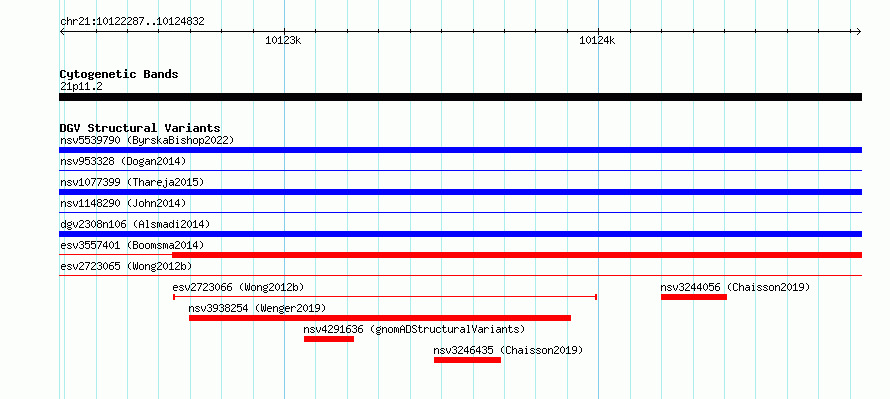Click esv2723066 (Wong2012b) variant label
This screenshot has width=890, height=399.
239,287
